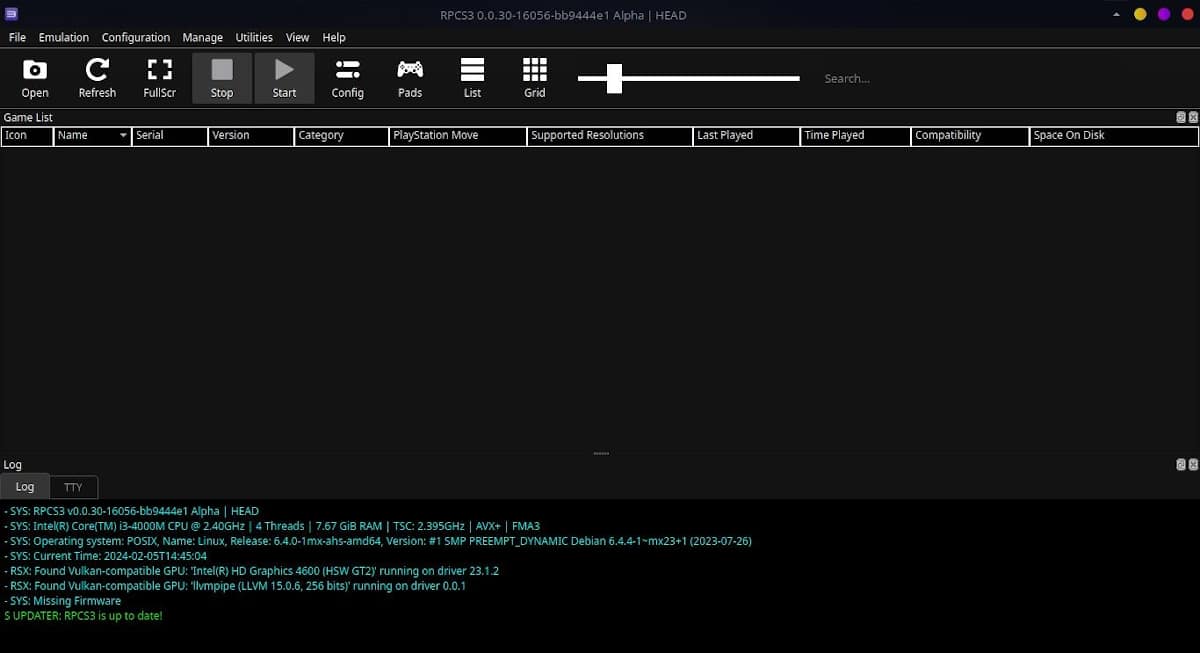This screenshot has height=653, width=1200.
Task: Switch game view to Grid mode
Action: [534, 77]
